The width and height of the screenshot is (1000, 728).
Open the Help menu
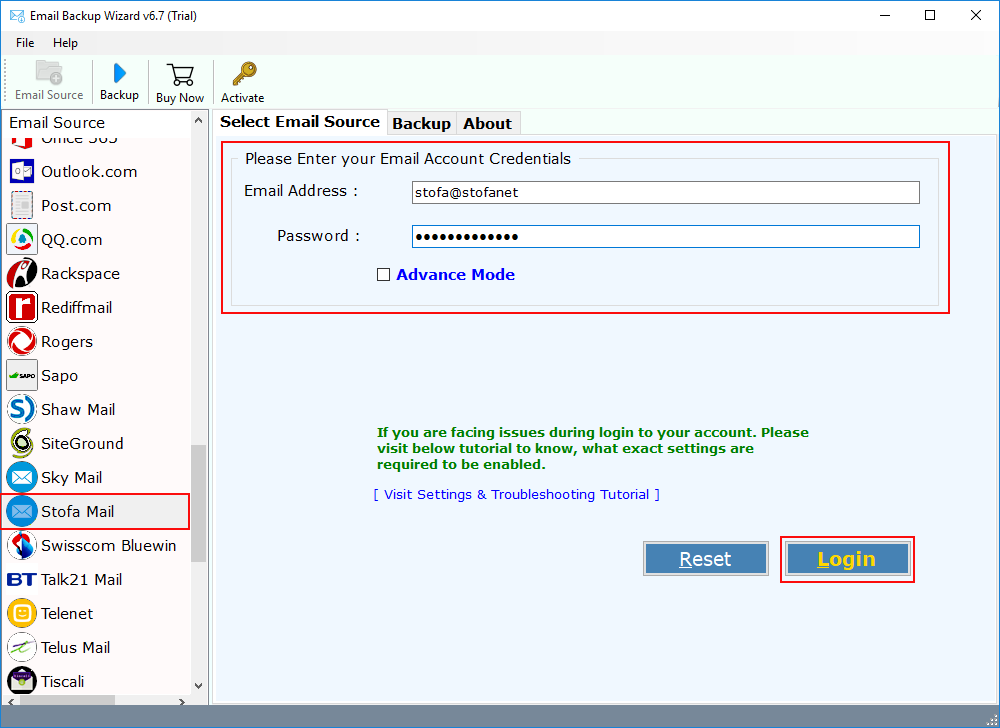coord(65,43)
